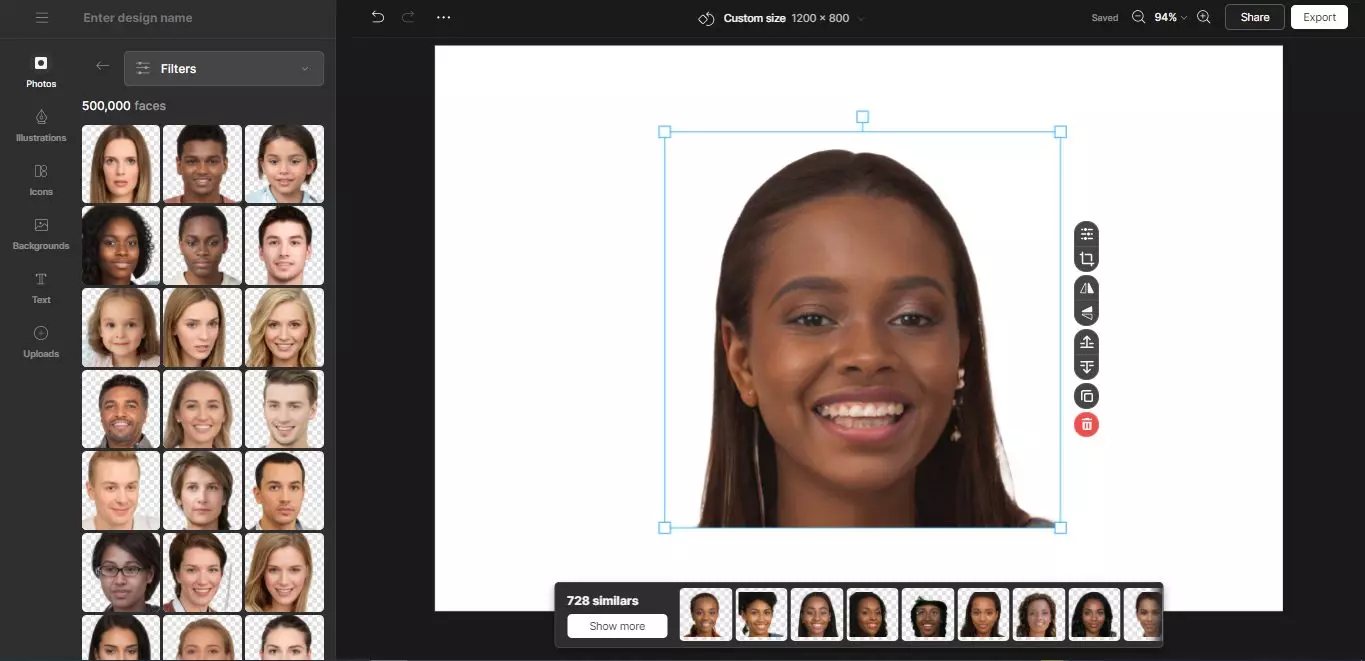1365x661 pixels.
Task: Expand the Filters dropdown
Action: [x=224, y=68]
